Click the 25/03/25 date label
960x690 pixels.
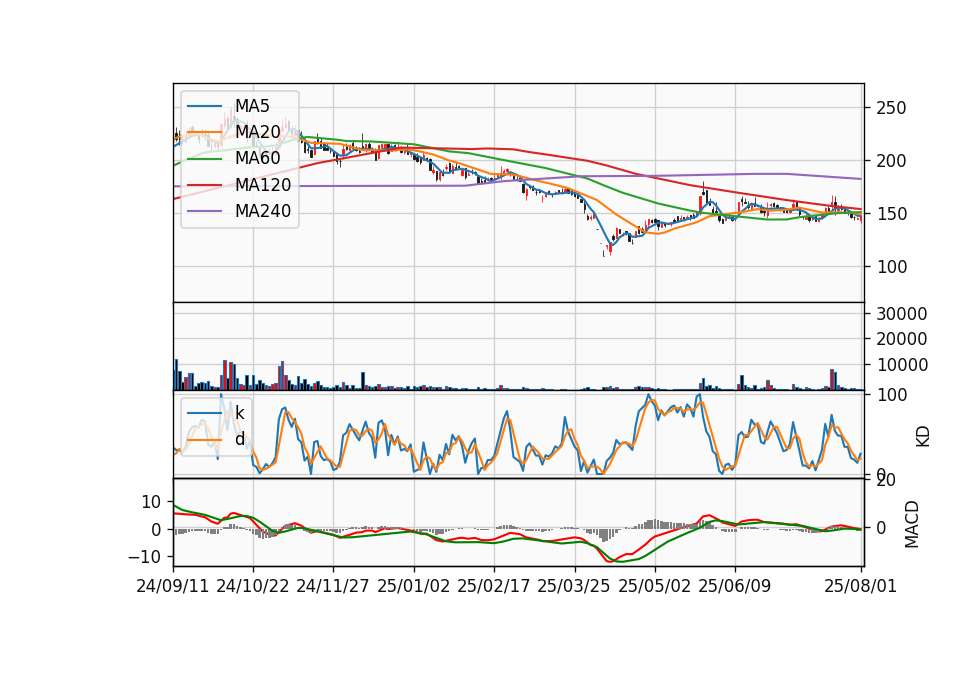coord(574,586)
